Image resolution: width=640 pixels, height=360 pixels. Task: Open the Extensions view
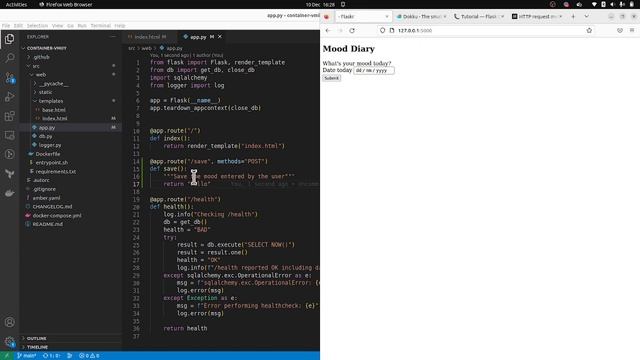coord(9,116)
